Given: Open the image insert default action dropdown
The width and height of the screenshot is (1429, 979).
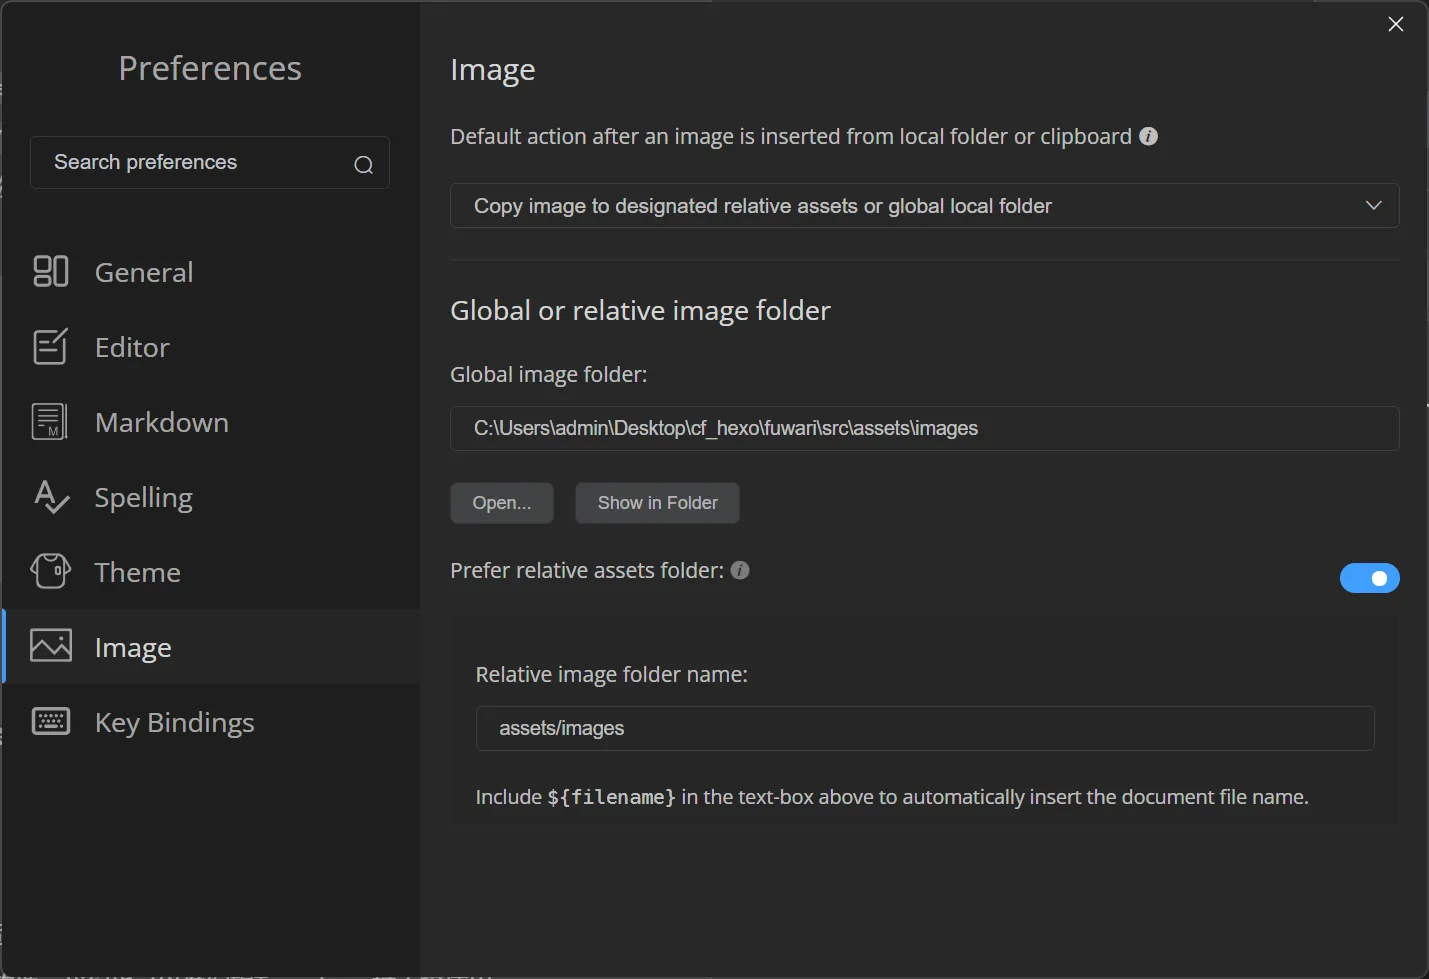Looking at the screenshot, I should (923, 206).
